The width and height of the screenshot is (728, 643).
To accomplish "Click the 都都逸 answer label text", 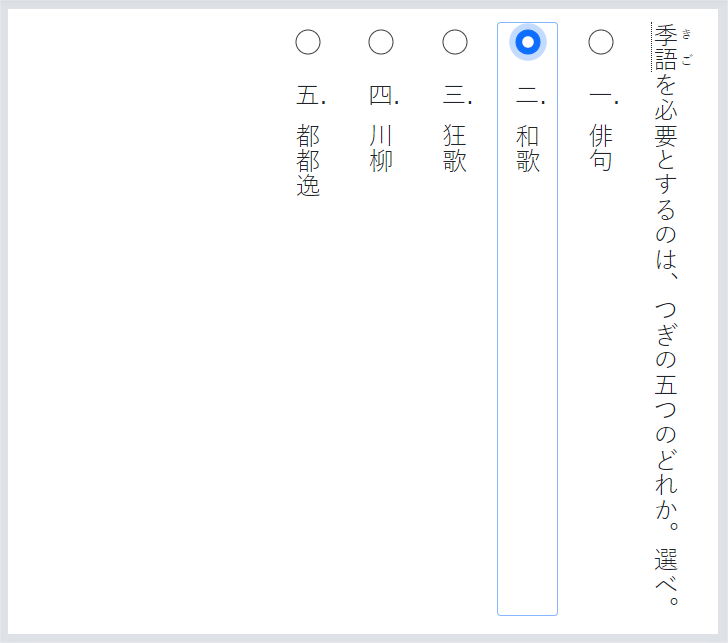I will point(308,160).
